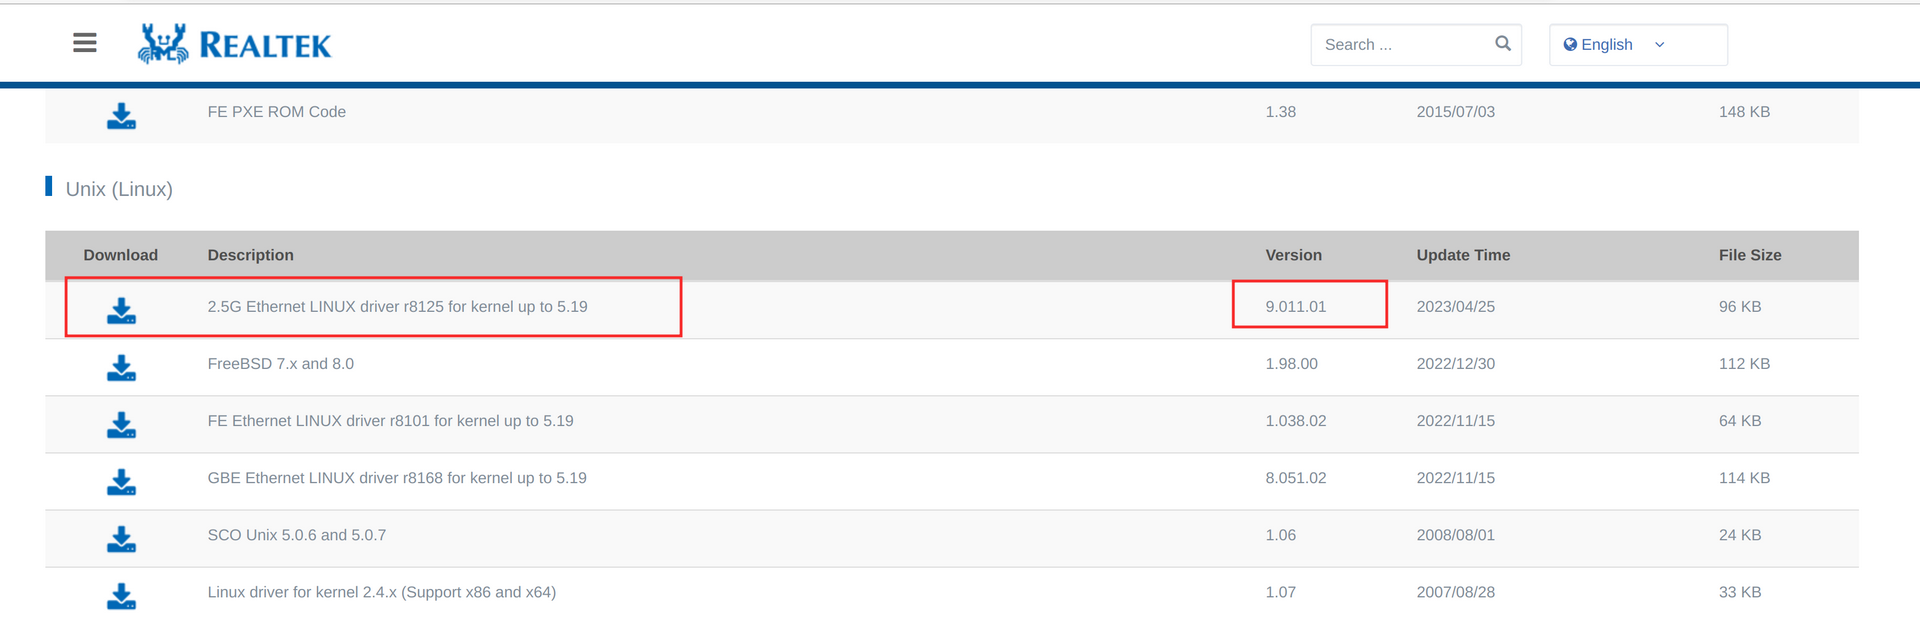Click the search magnifier icon
Image resolution: width=1920 pixels, height=636 pixels.
point(1502,44)
